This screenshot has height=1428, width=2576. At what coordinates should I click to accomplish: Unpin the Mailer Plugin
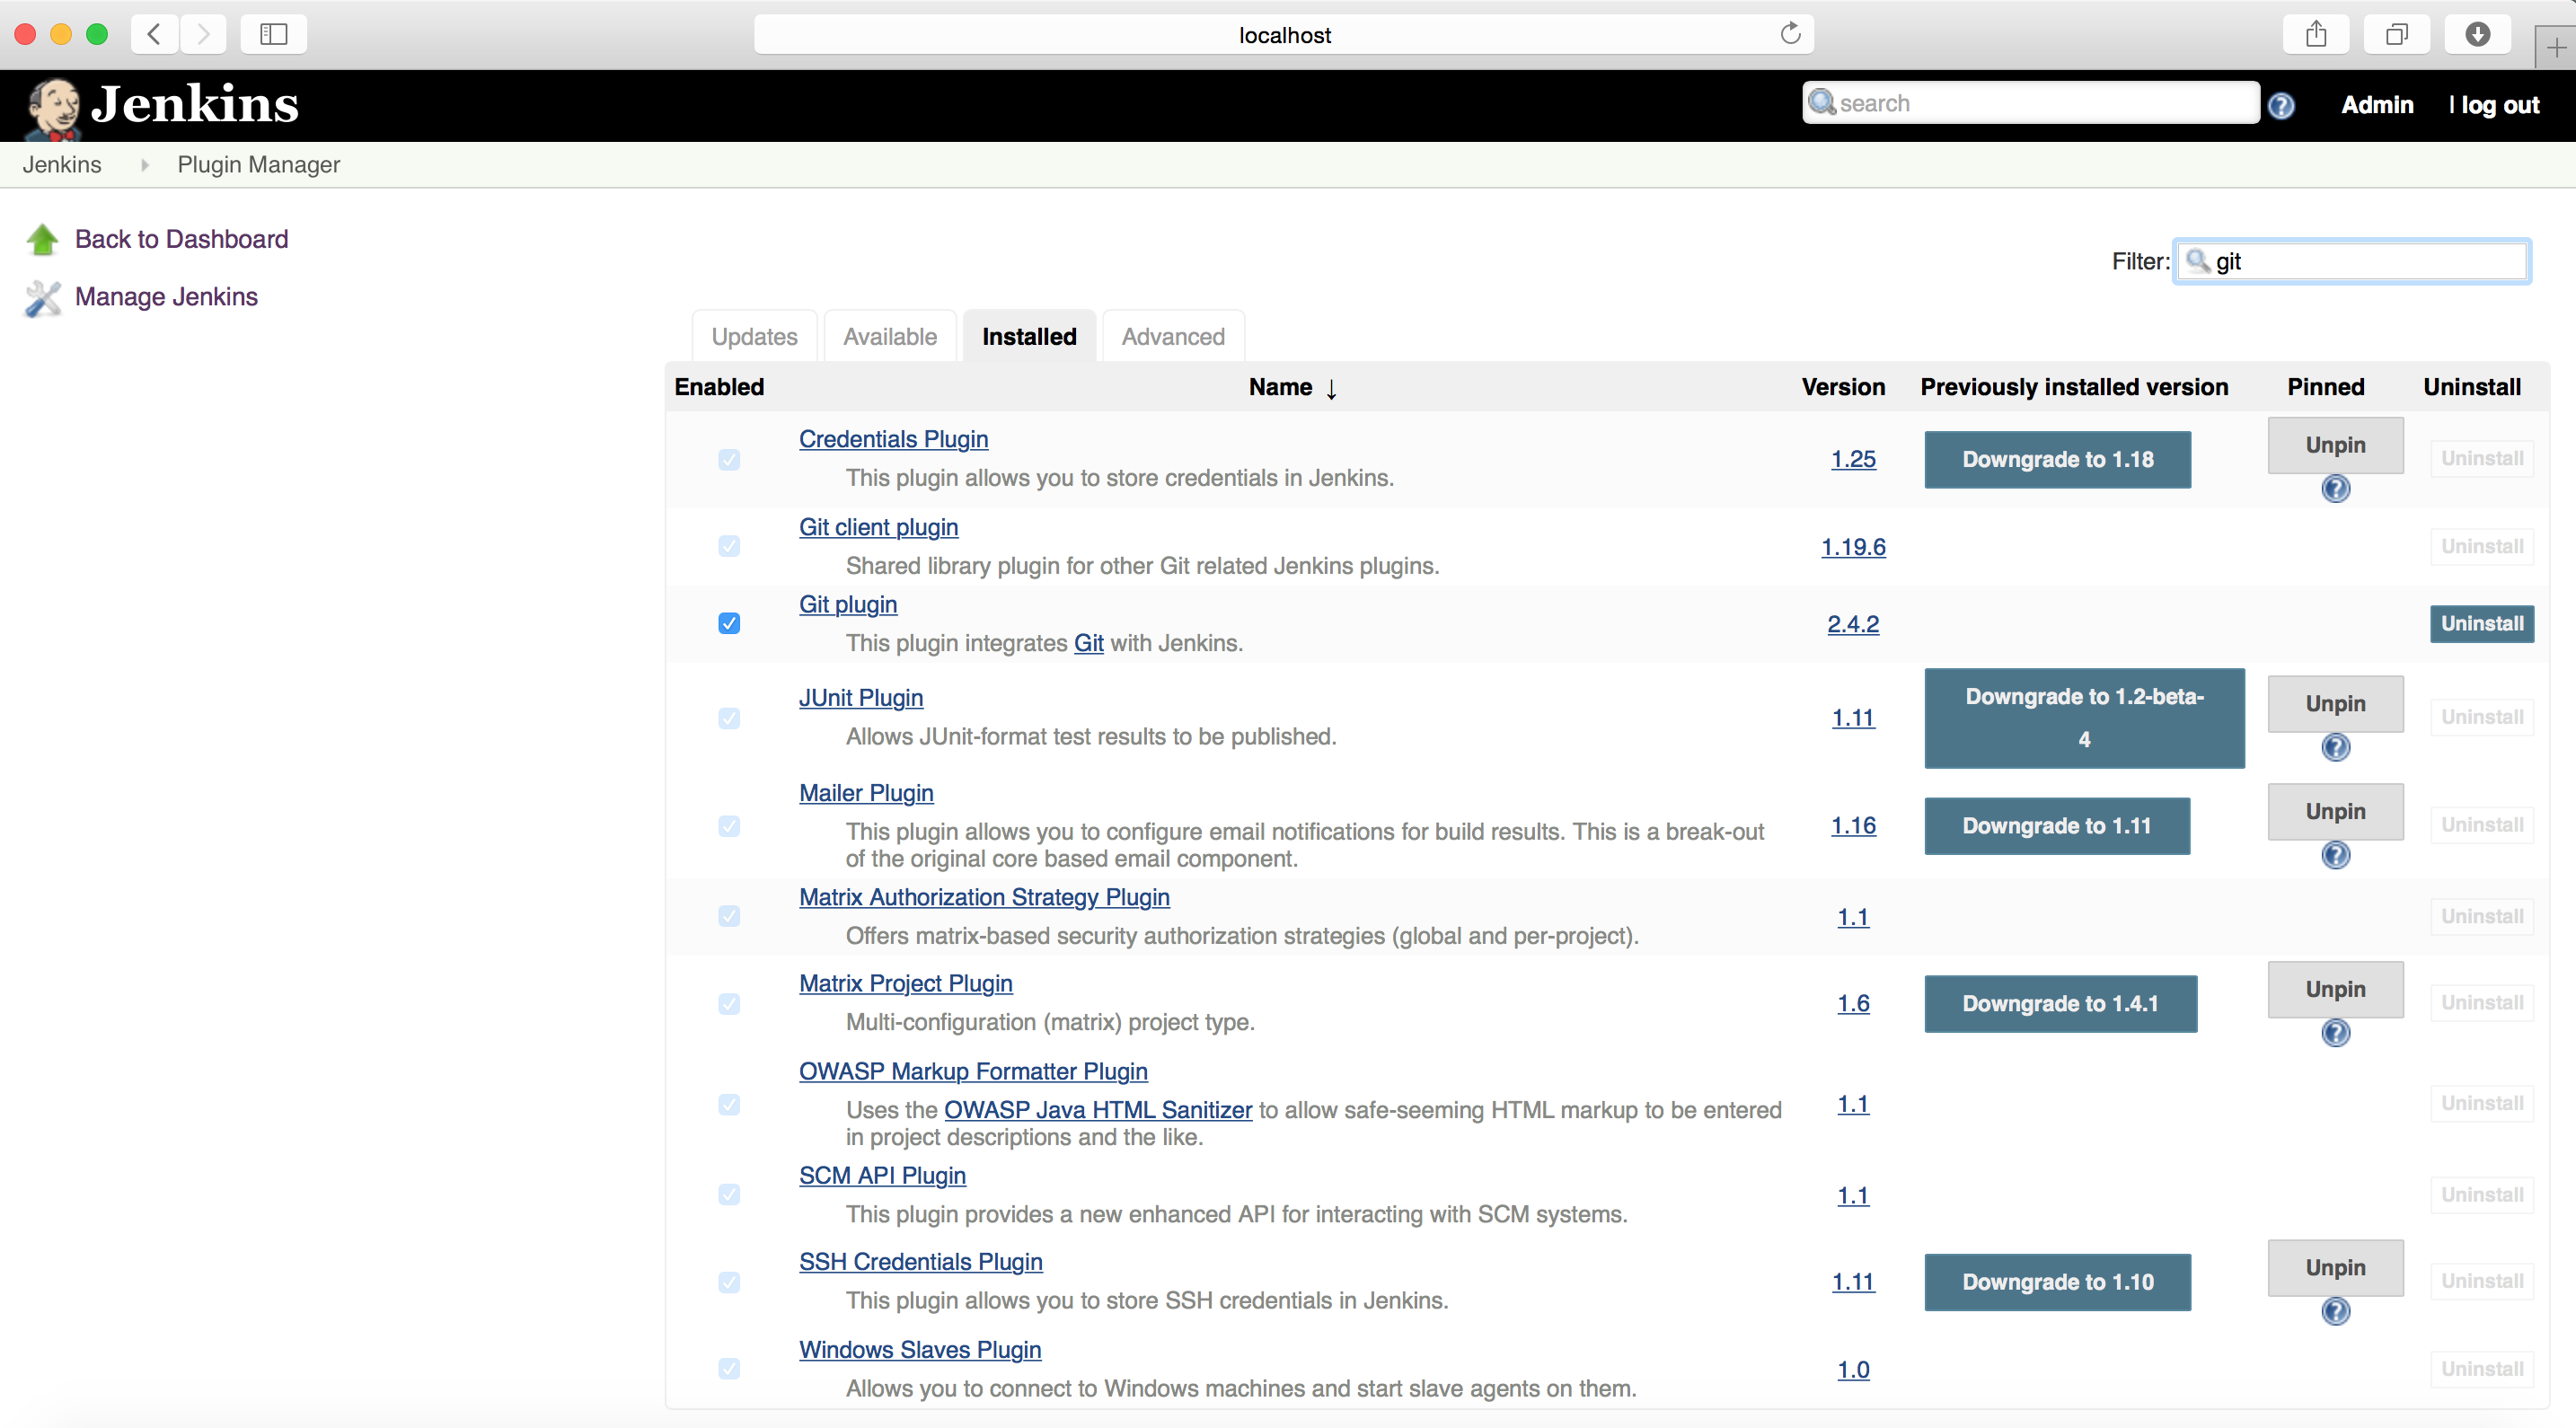(2335, 812)
